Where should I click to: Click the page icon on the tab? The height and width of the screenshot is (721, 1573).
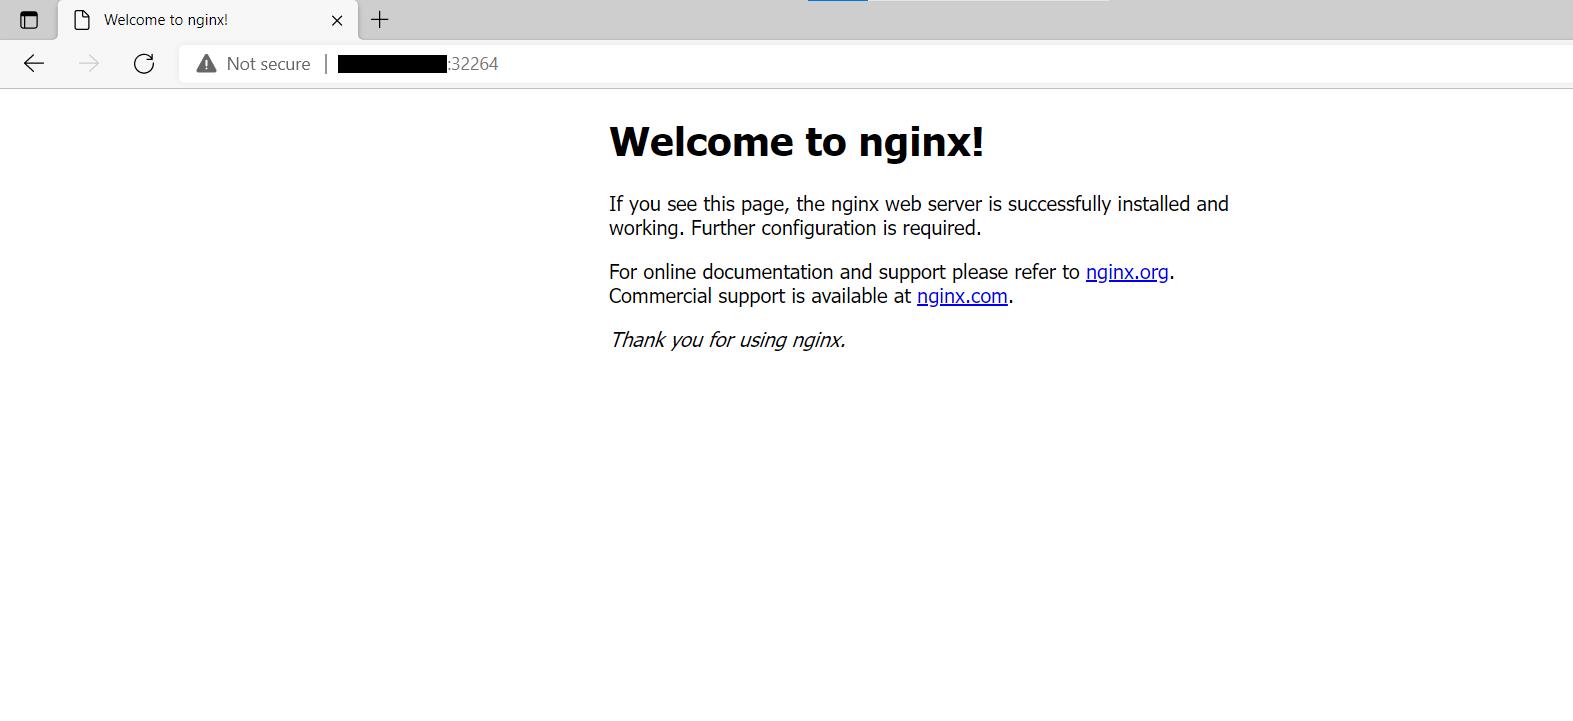82,20
